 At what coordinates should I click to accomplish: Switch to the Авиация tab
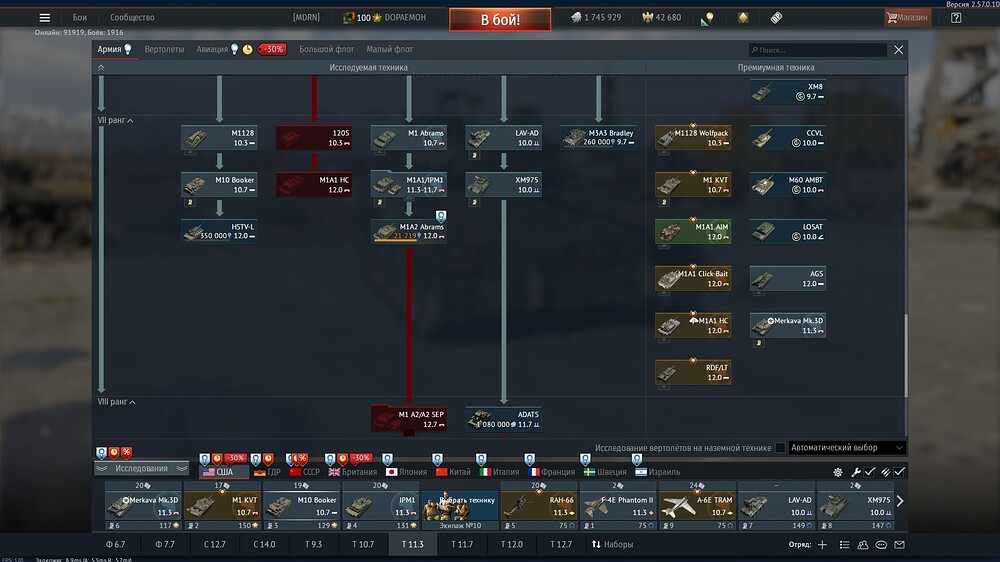tap(212, 49)
